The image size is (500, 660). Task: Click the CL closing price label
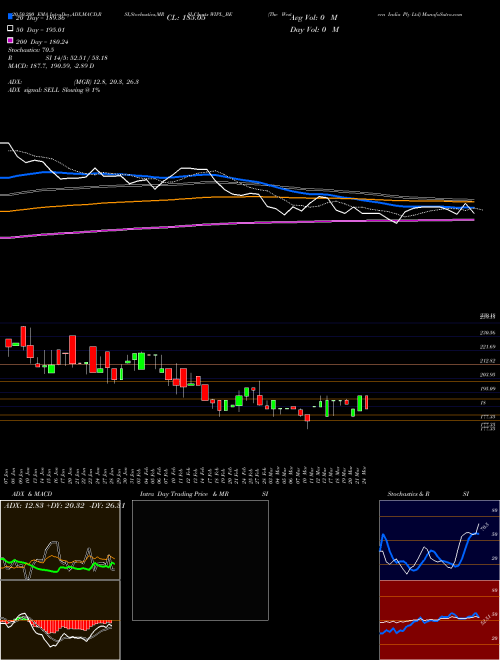click(x=186, y=18)
